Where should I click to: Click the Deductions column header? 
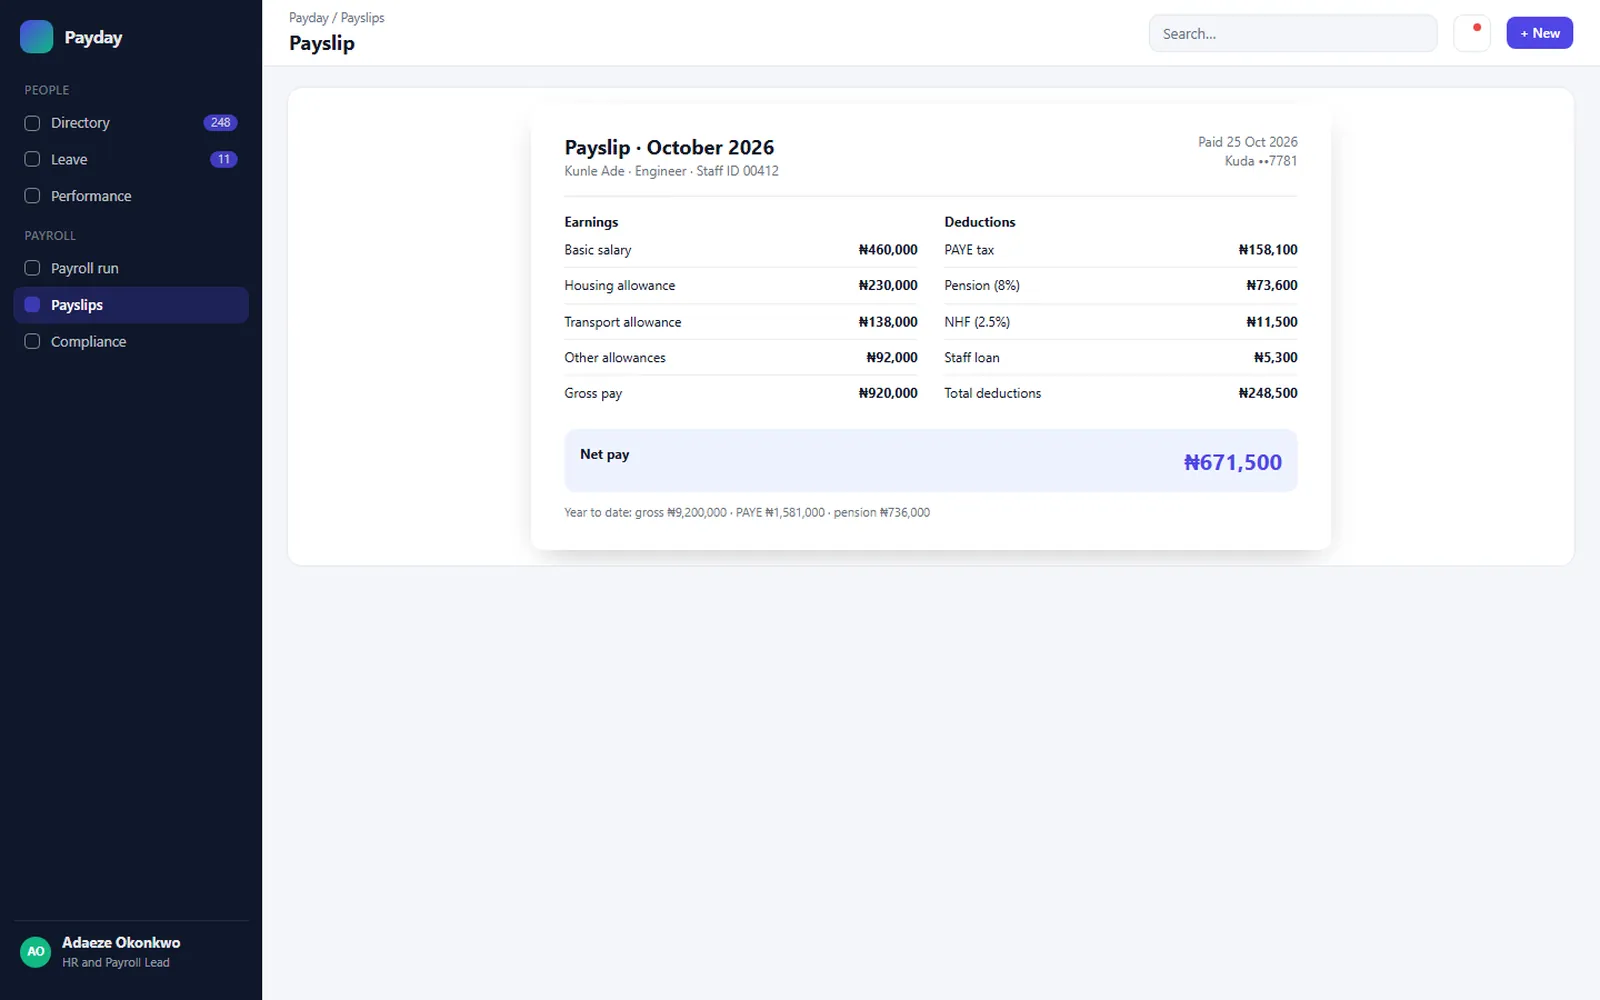[x=980, y=222]
